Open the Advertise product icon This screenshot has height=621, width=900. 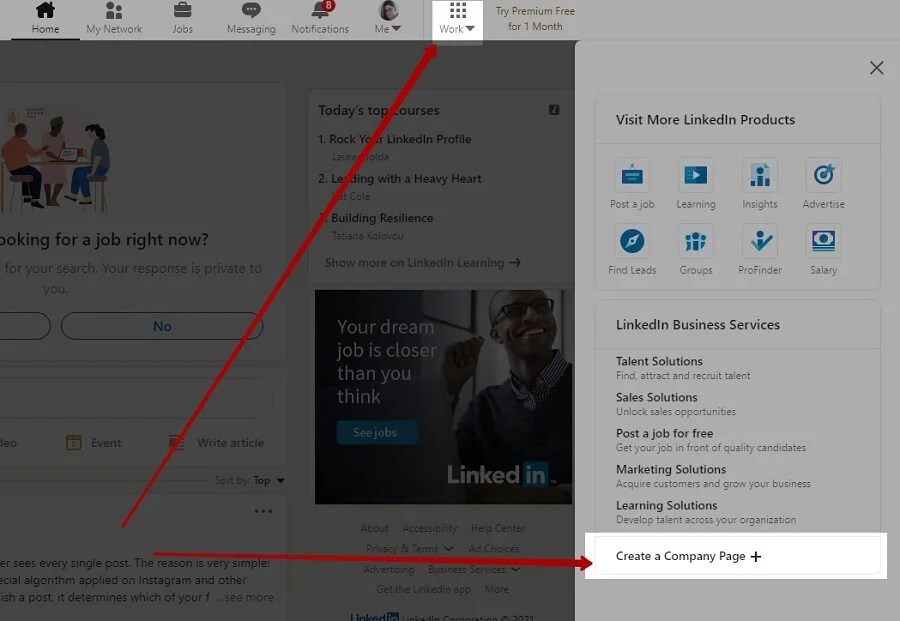pos(823,176)
